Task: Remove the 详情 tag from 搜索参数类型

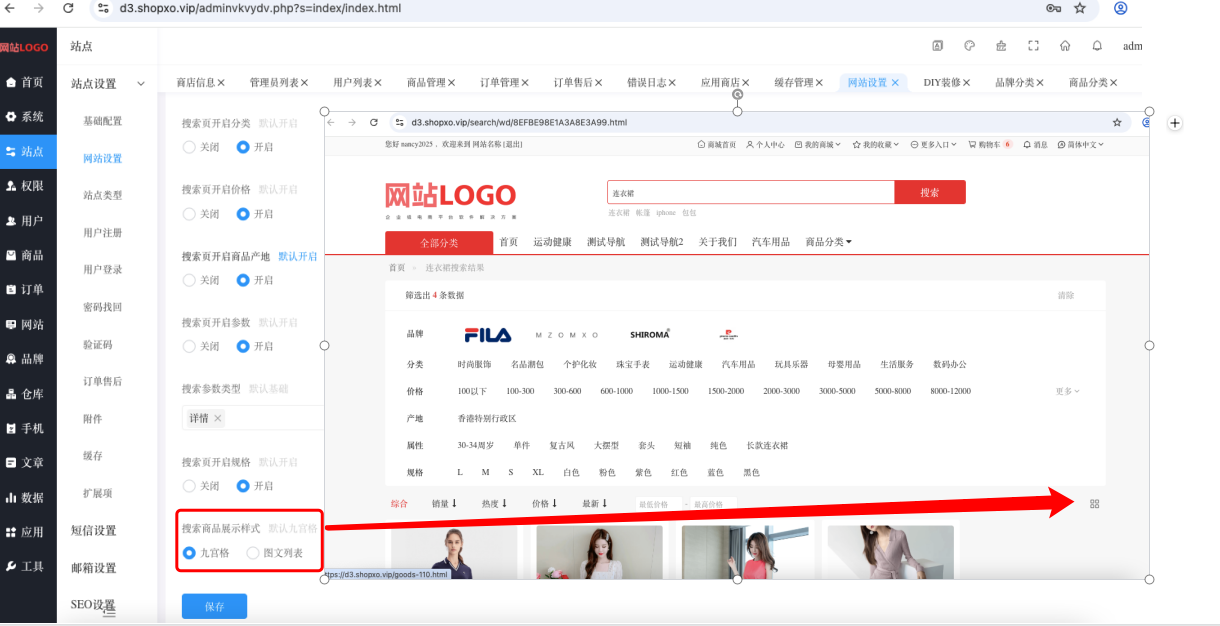Action: pyautogui.click(x=218, y=418)
